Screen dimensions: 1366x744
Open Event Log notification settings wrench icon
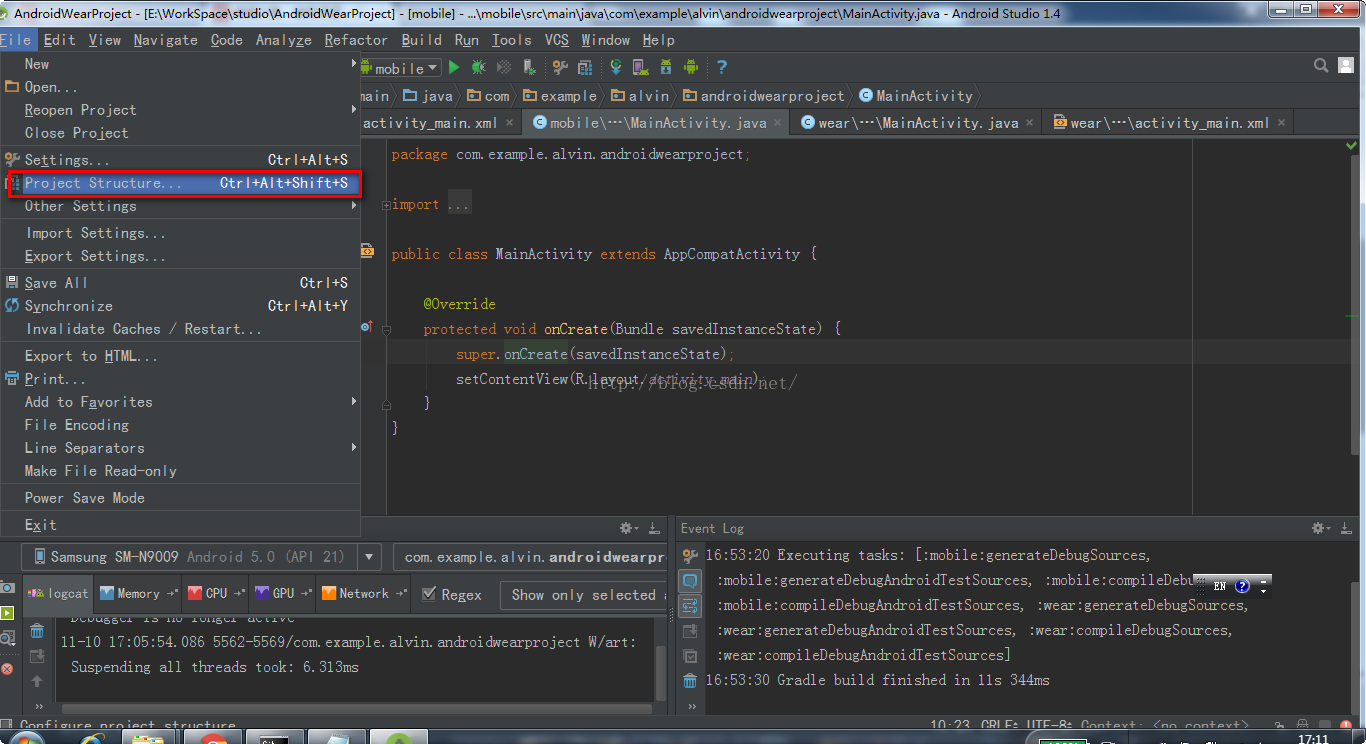(x=690, y=556)
